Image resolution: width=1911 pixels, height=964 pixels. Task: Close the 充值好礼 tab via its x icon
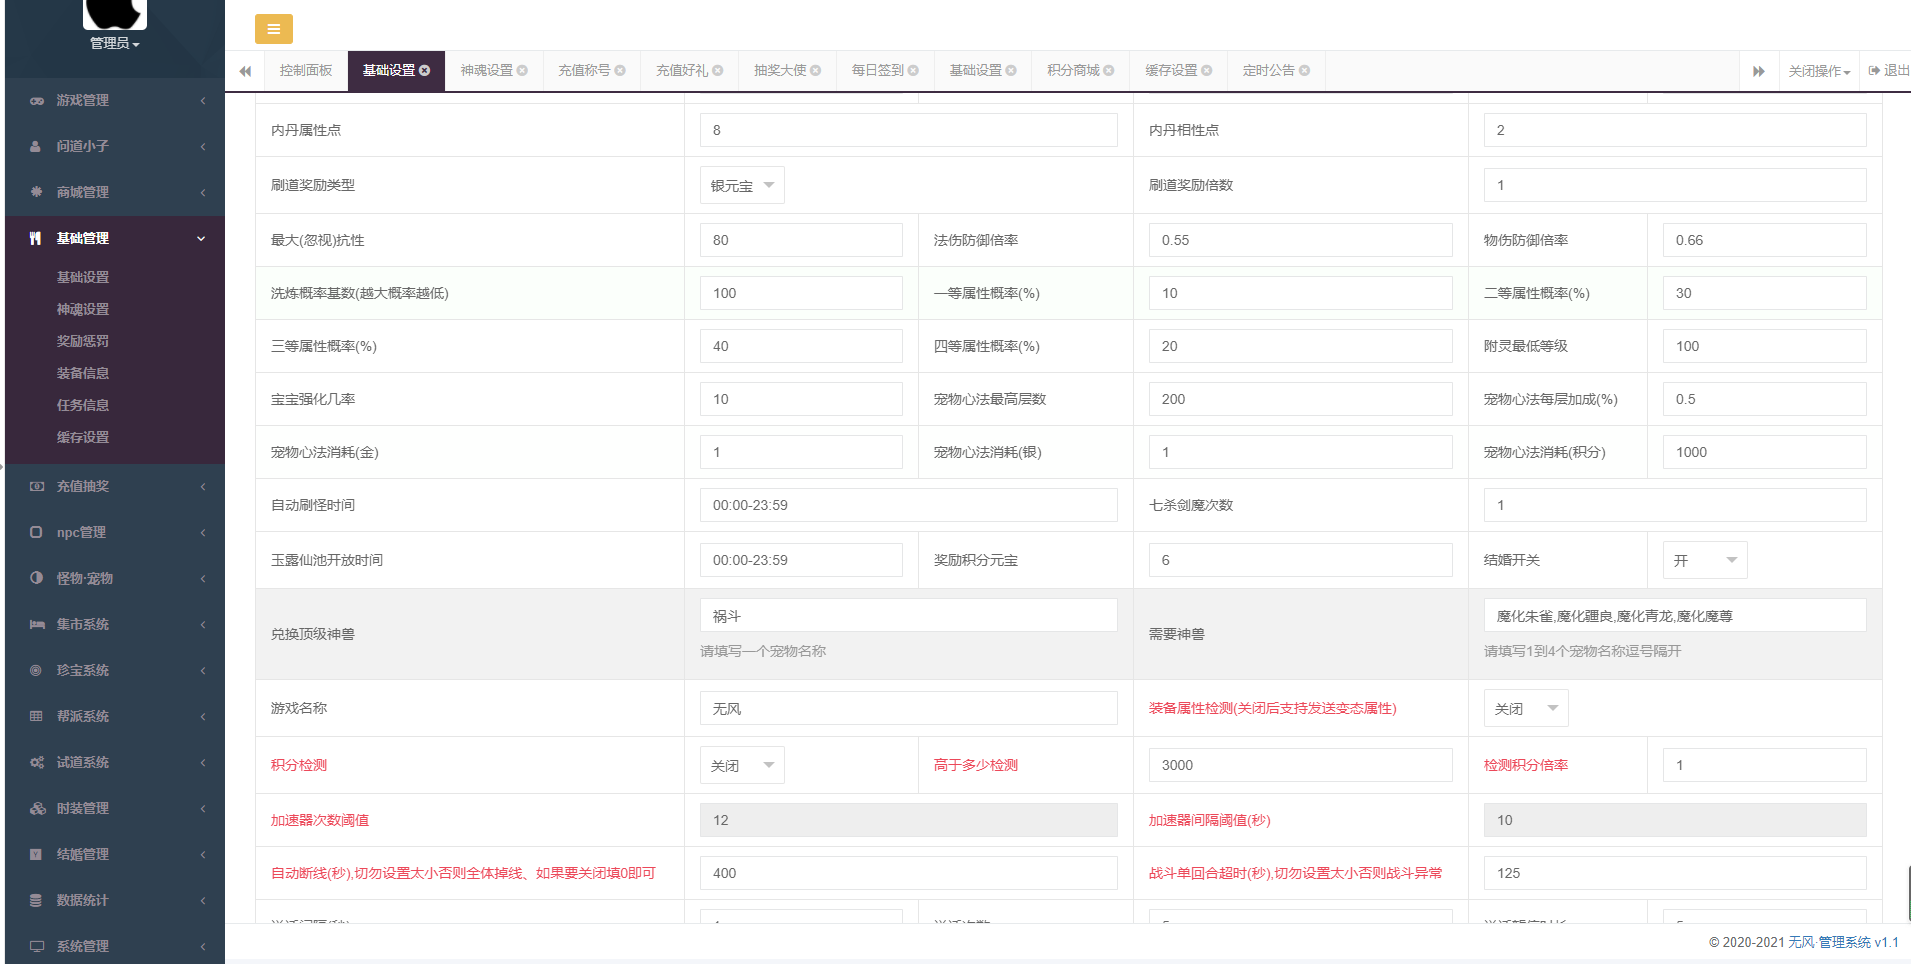point(718,70)
